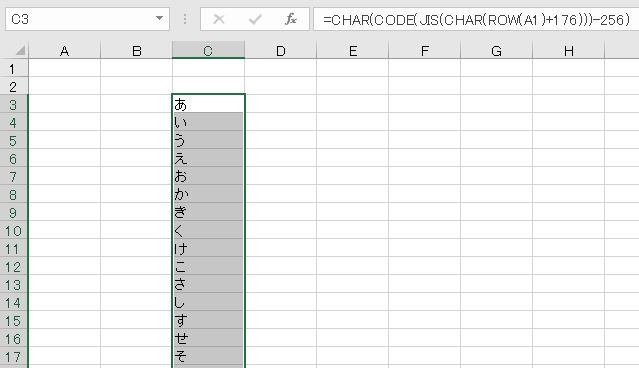Select row 4 header
This screenshot has width=639, height=368.
click(x=14, y=122)
